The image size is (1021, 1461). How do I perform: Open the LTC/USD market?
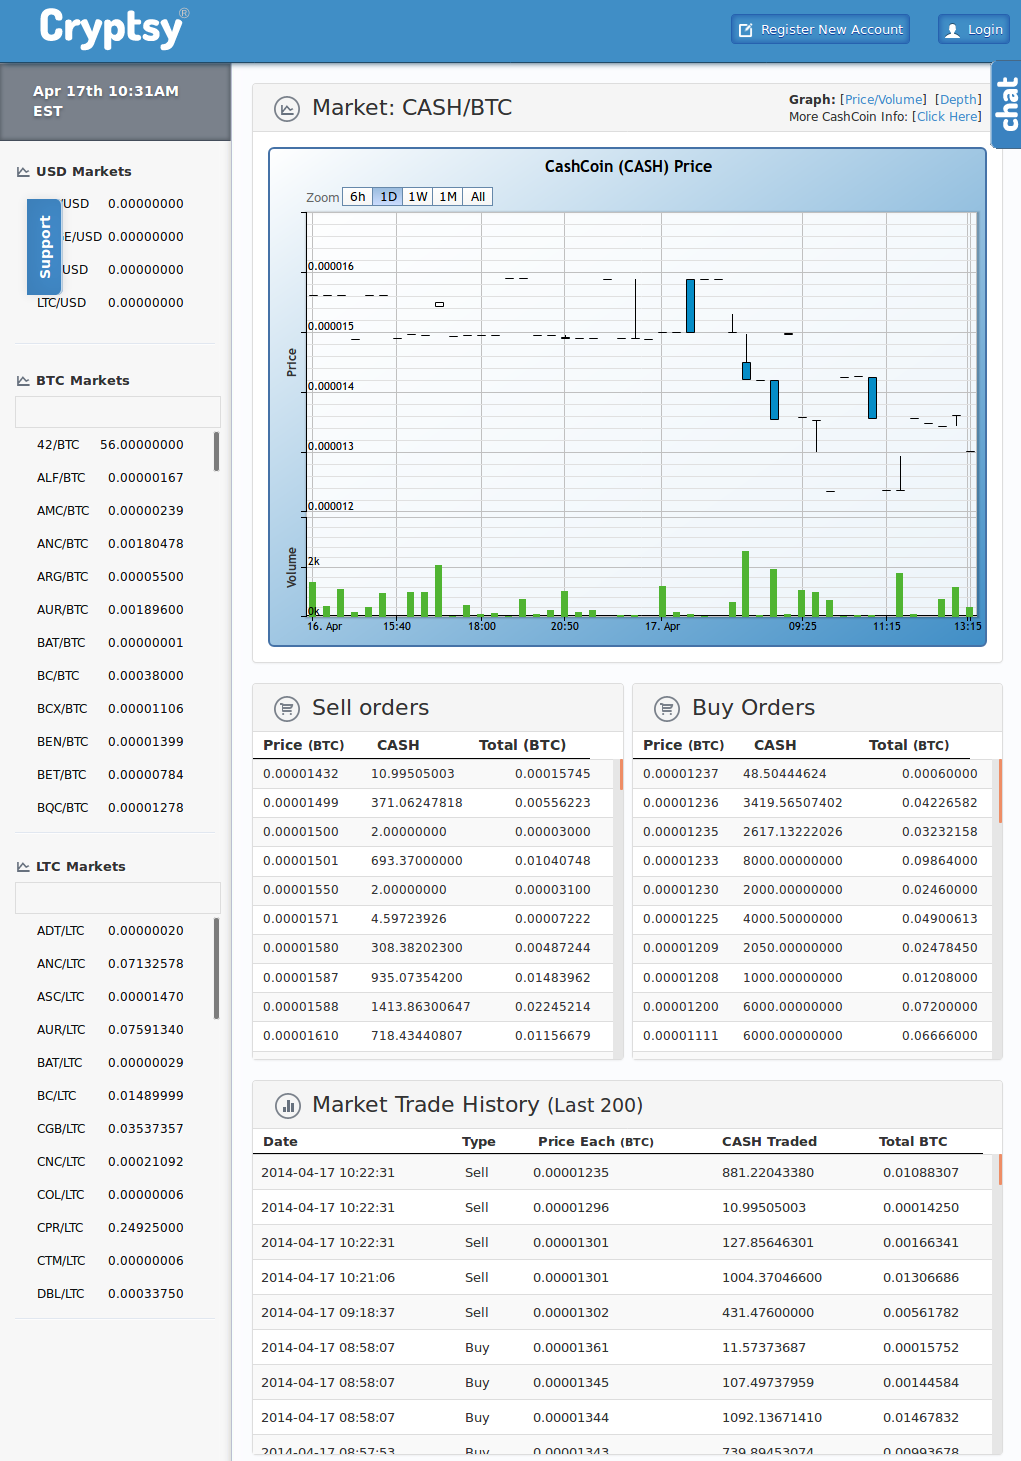(110, 303)
